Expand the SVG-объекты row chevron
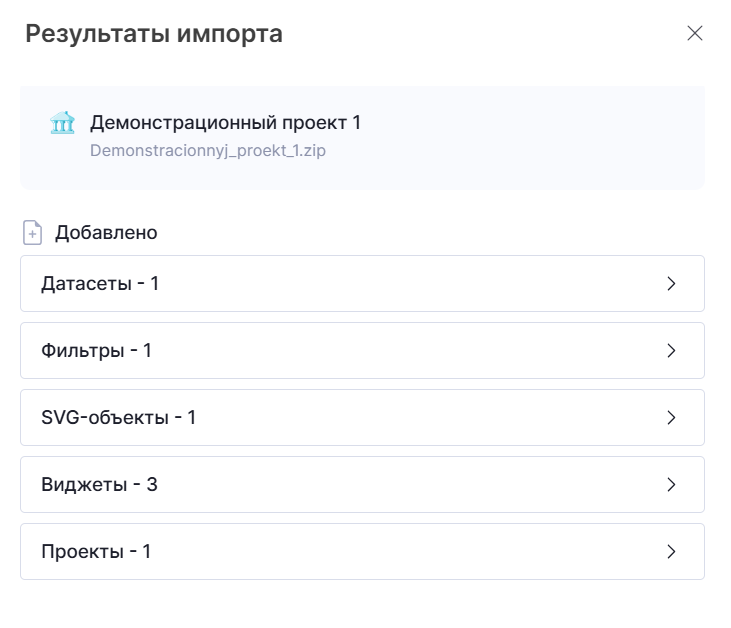This screenshot has width=731, height=628. tap(671, 418)
